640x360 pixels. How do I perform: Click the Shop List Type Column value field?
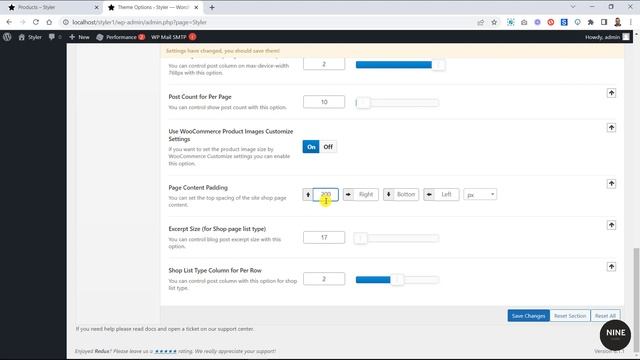(324, 279)
